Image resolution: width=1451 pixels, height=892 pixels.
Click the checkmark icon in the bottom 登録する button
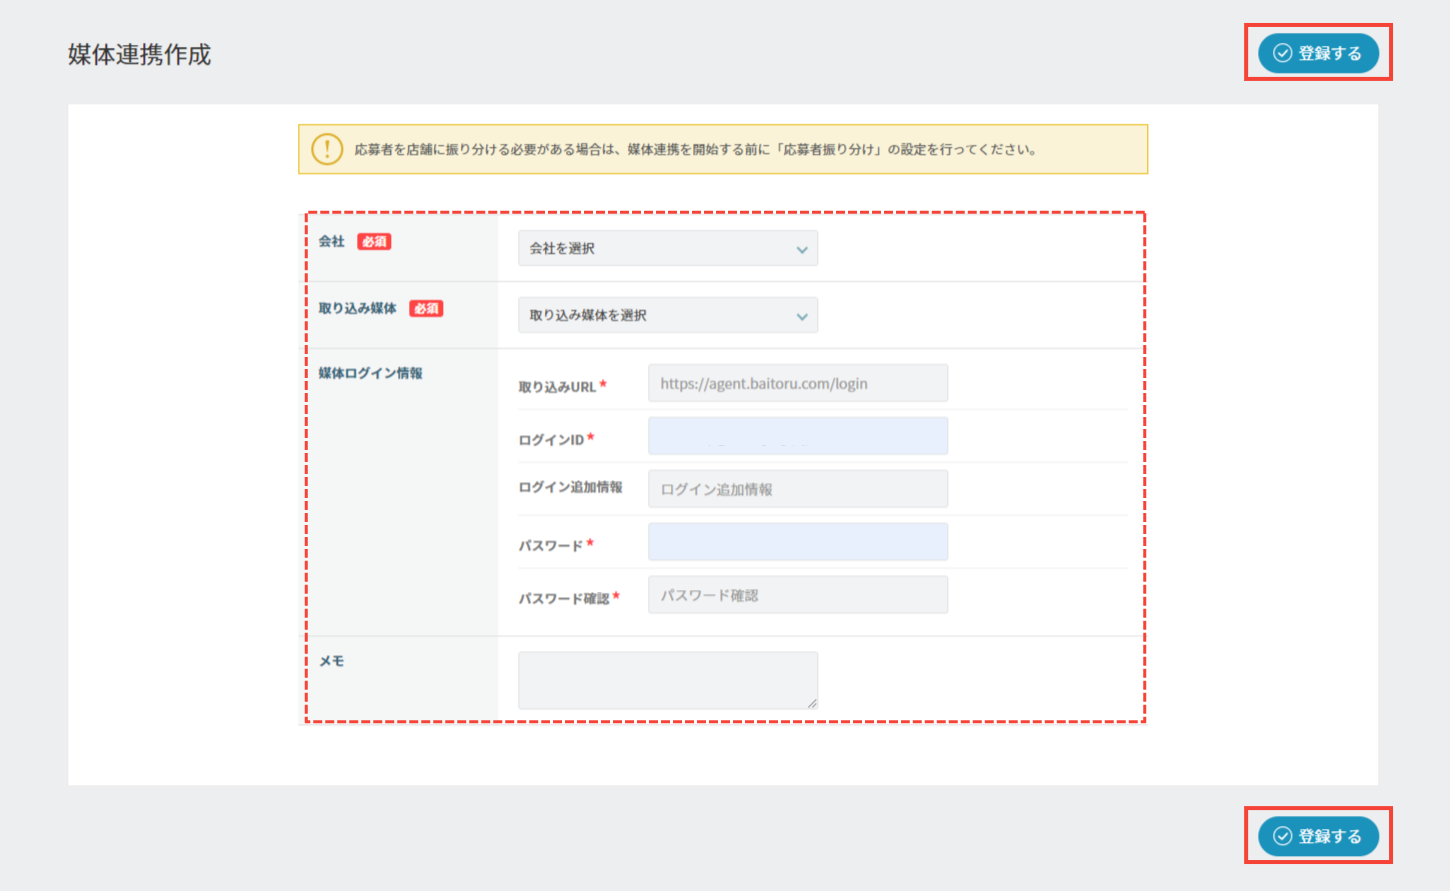(1282, 836)
